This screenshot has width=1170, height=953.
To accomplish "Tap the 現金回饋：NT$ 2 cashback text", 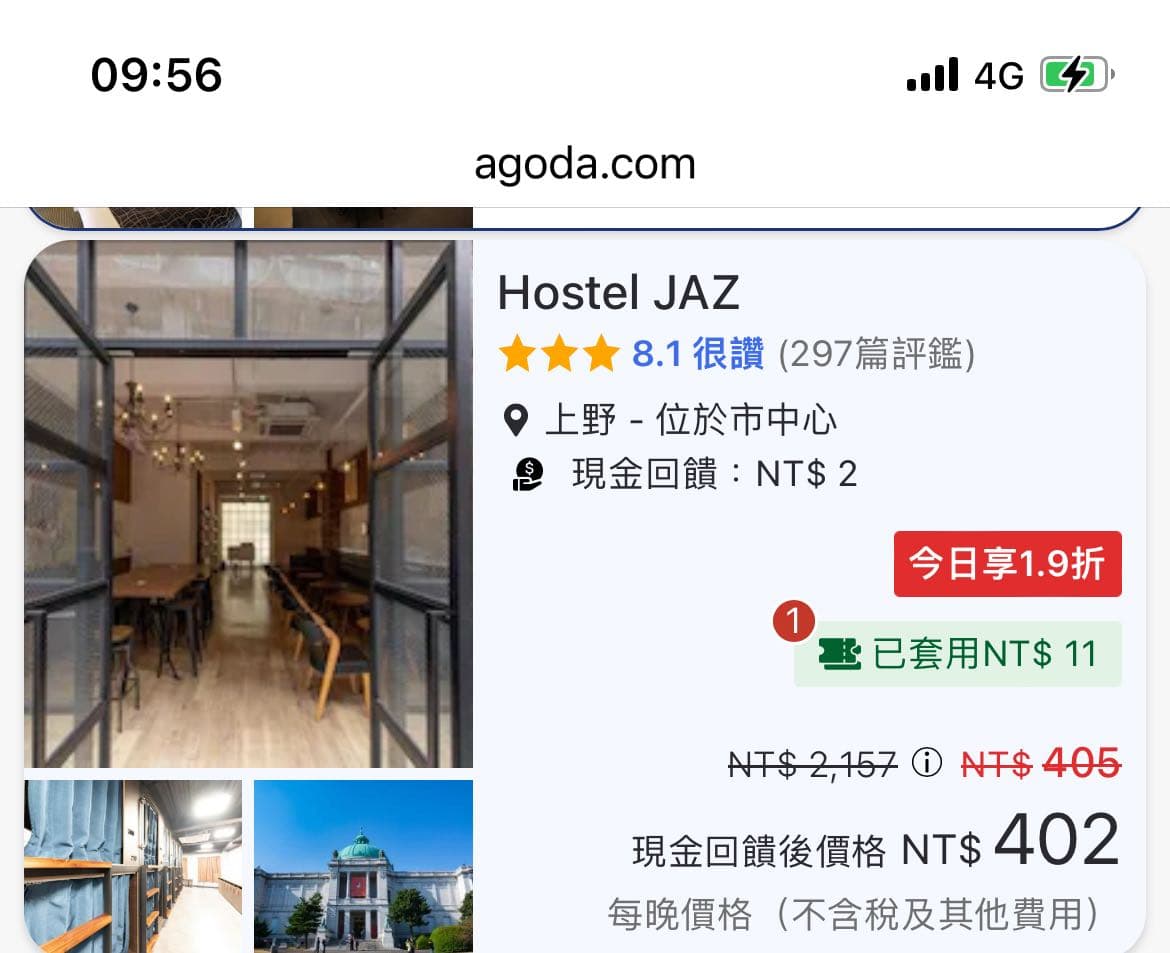I will pyautogui.click(x=715, y=475).
